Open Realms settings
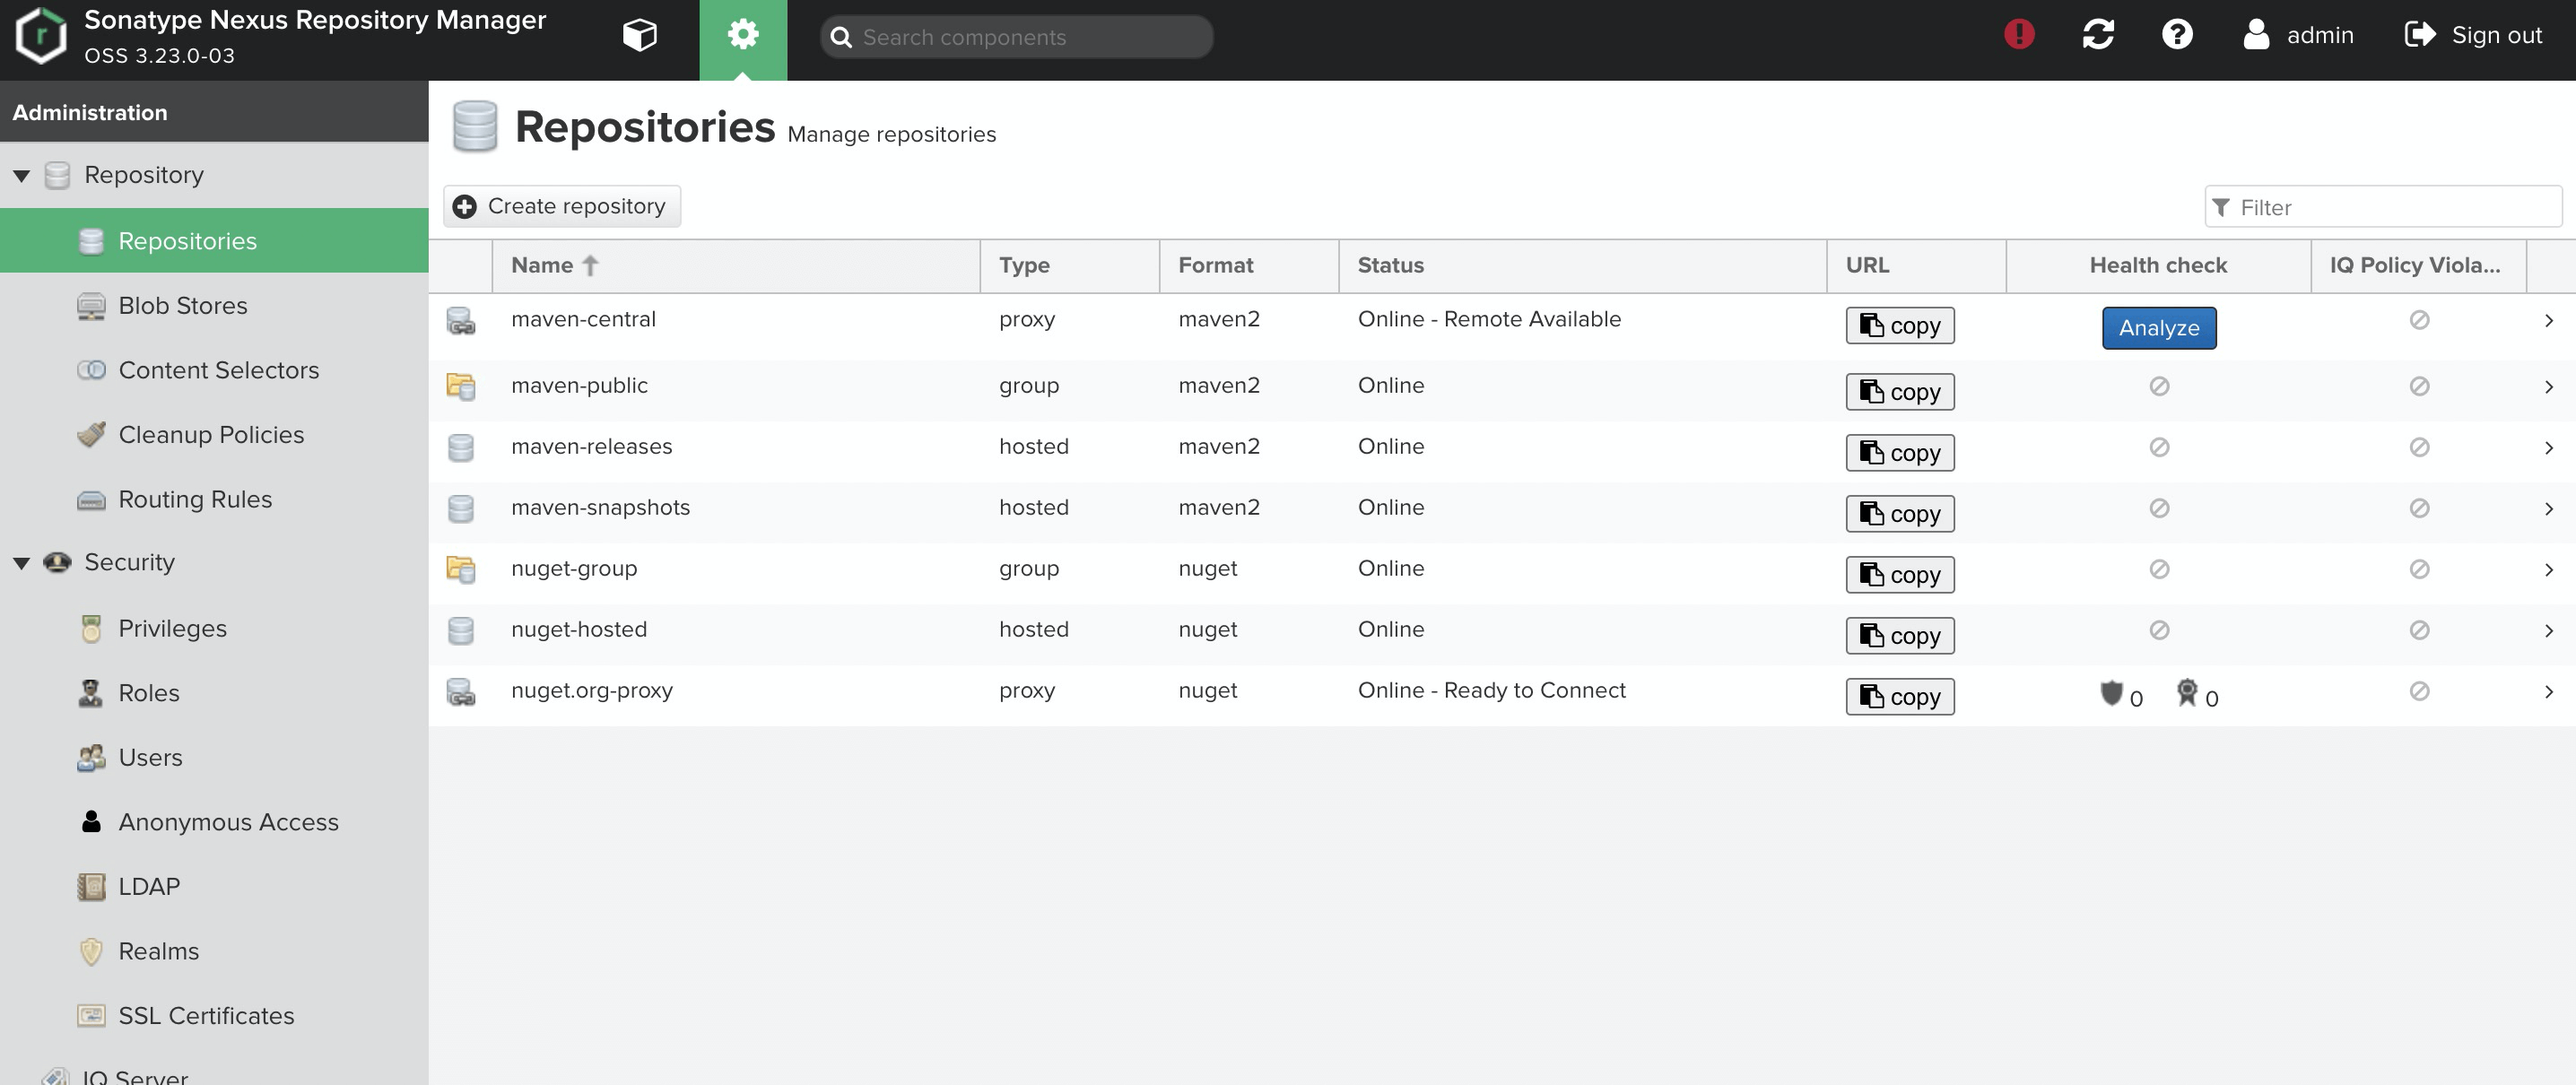2576x1085 pixels. coord(214,951)
